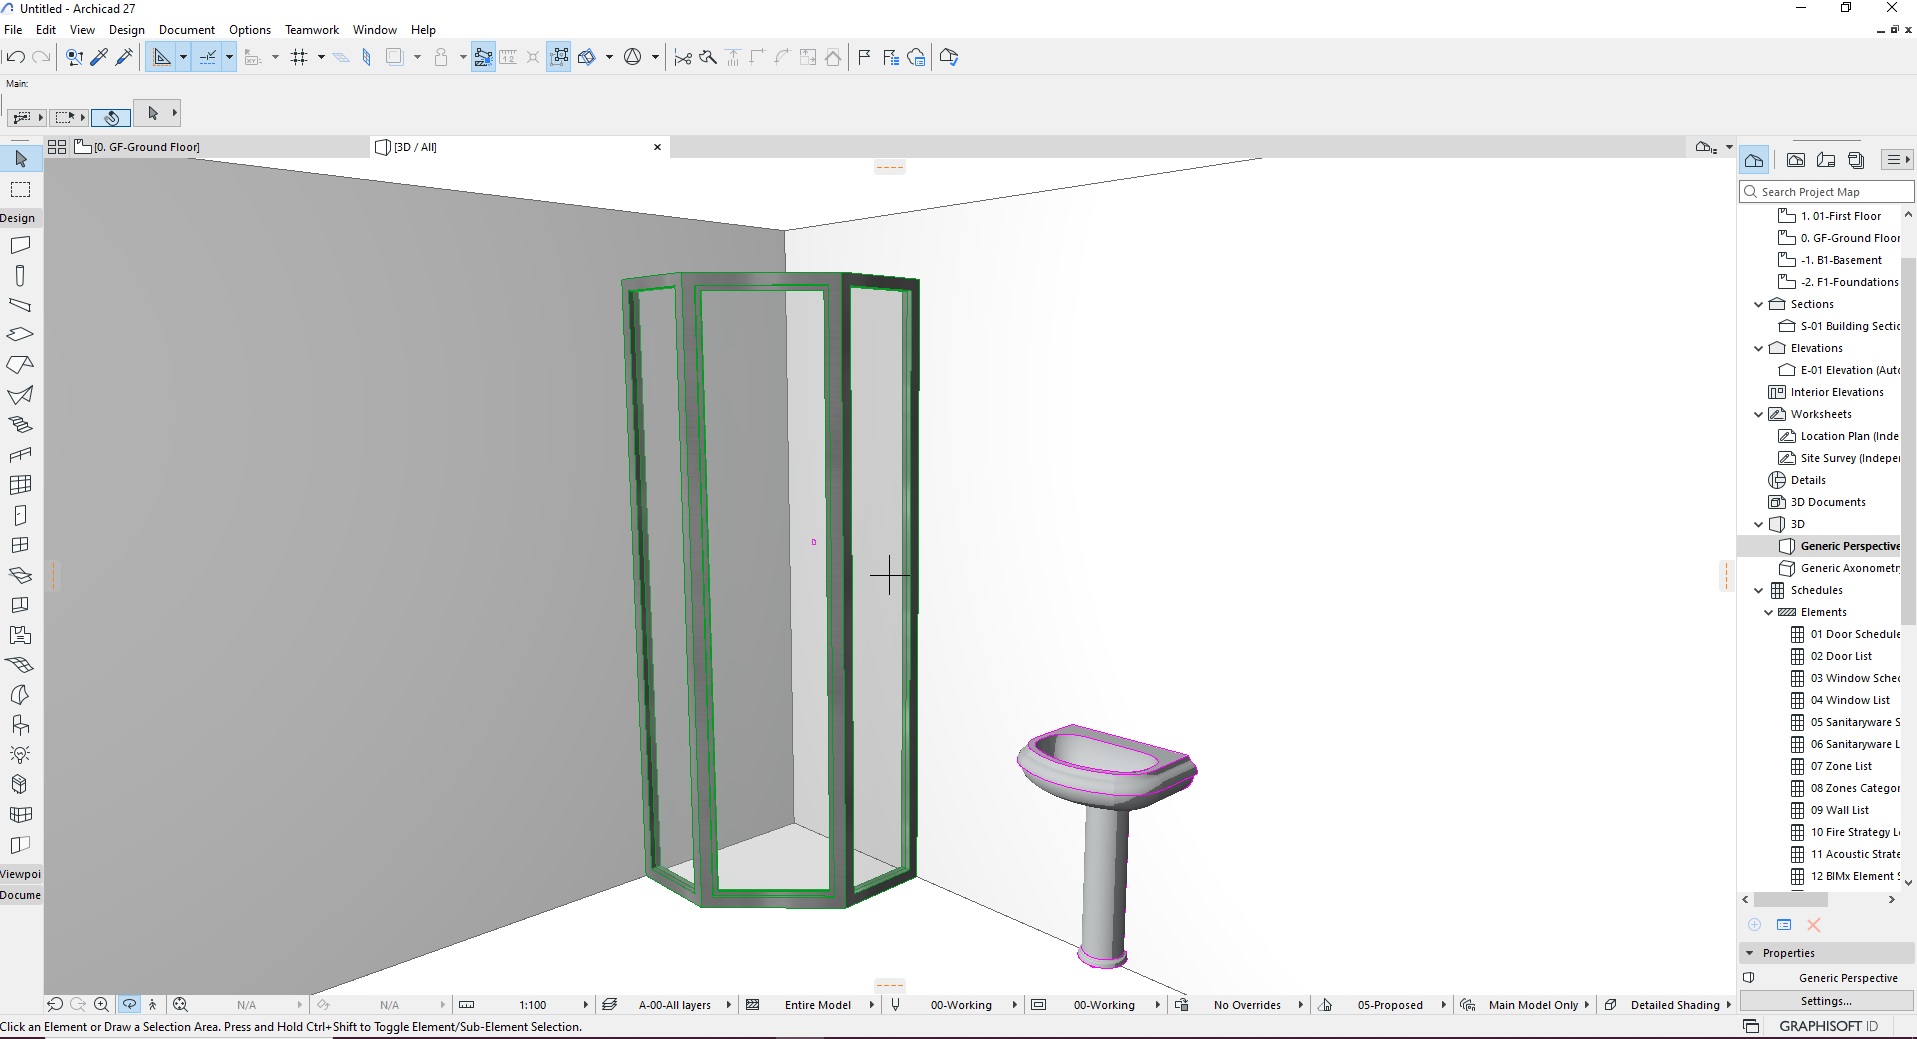This screenshot has width=1917, height=1039.
Task: Select the Lamp tool
Action: click(x=20, y=755)
